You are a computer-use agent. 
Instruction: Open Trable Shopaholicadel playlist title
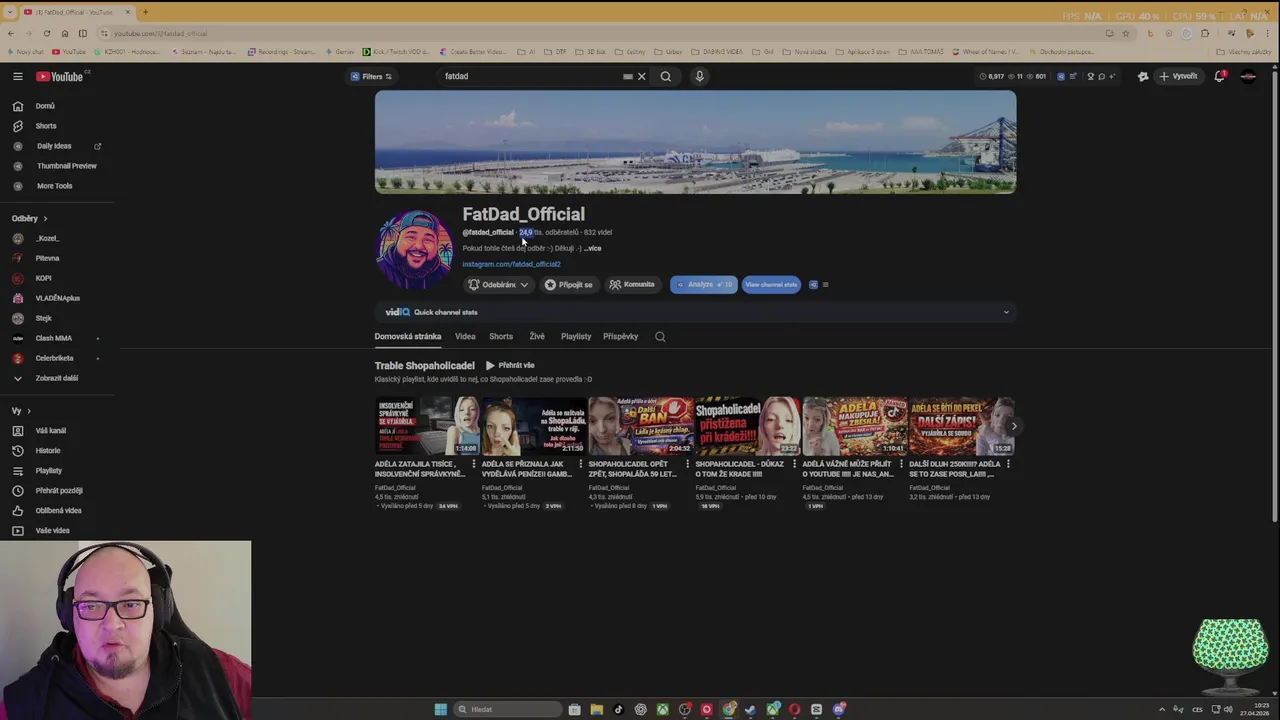pos(424,366)
